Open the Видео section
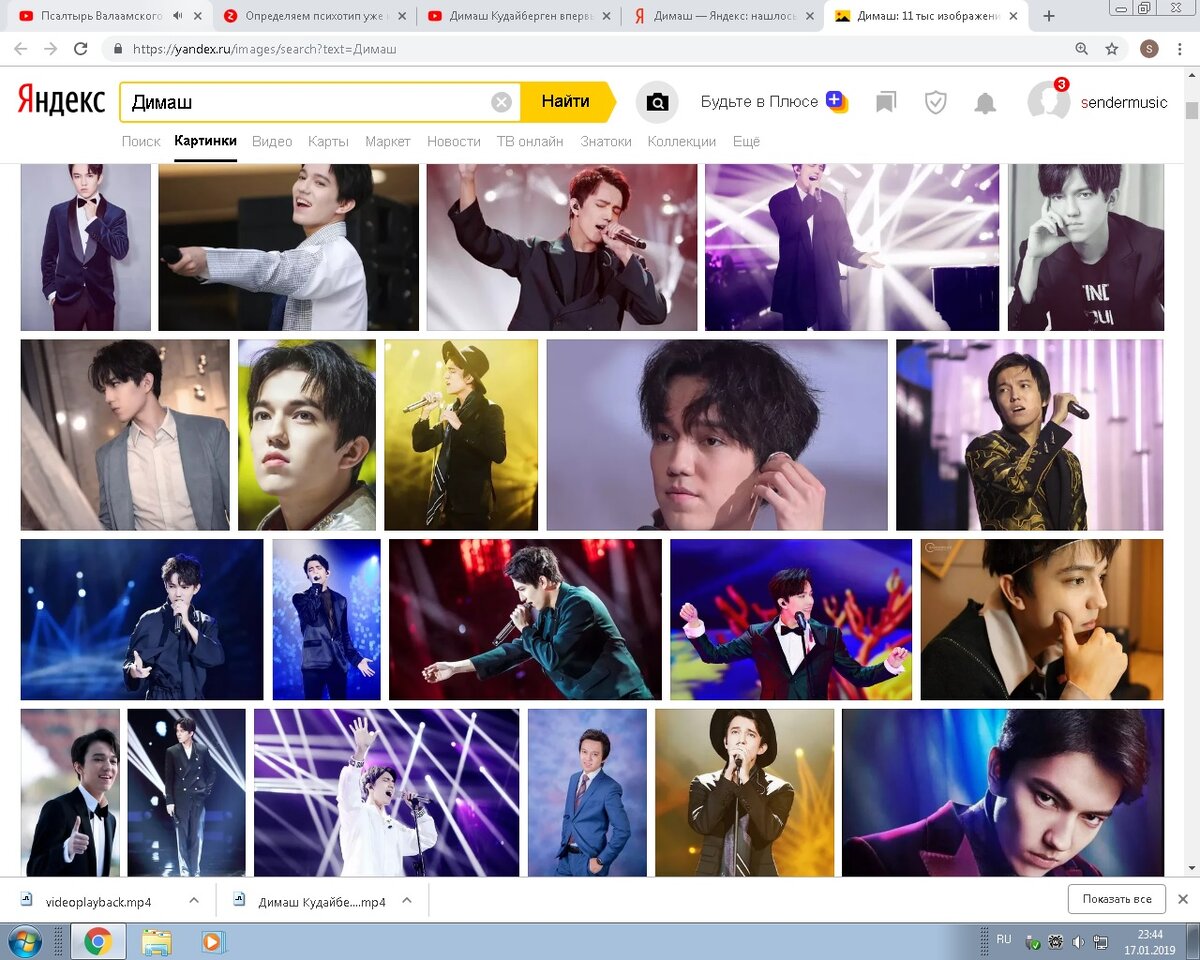Image resolution: width=1200 pixels, height=960 pixels. [x=272, y=142]
